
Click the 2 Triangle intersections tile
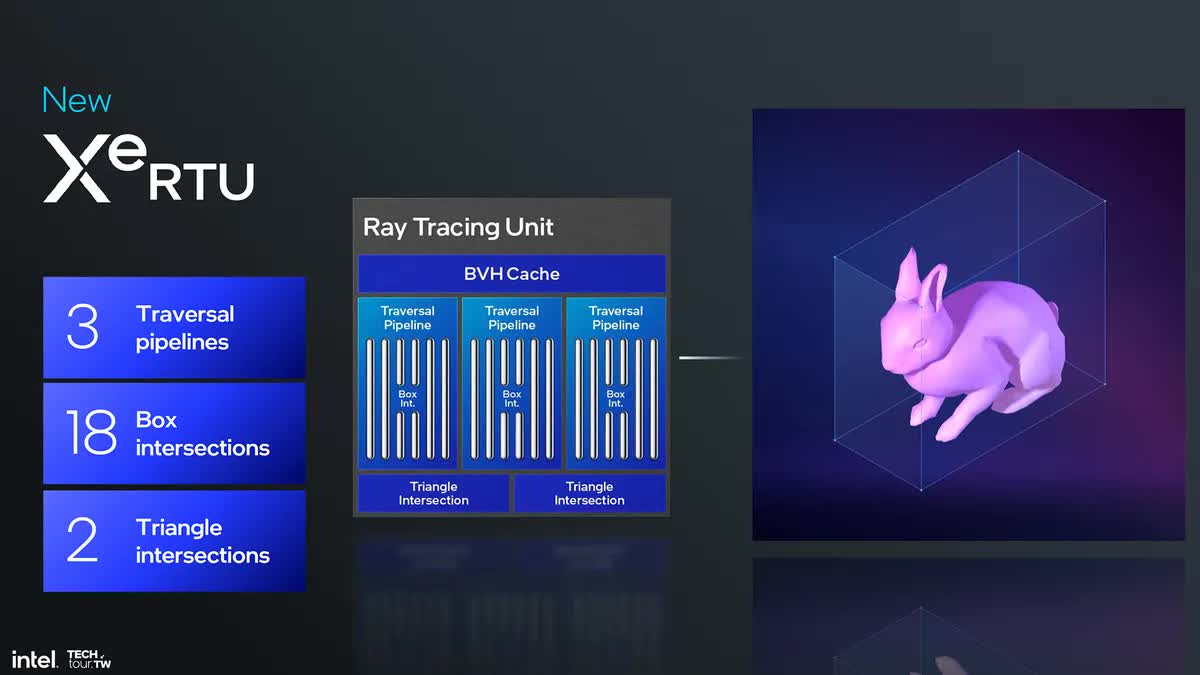click(x=174, y=541)
